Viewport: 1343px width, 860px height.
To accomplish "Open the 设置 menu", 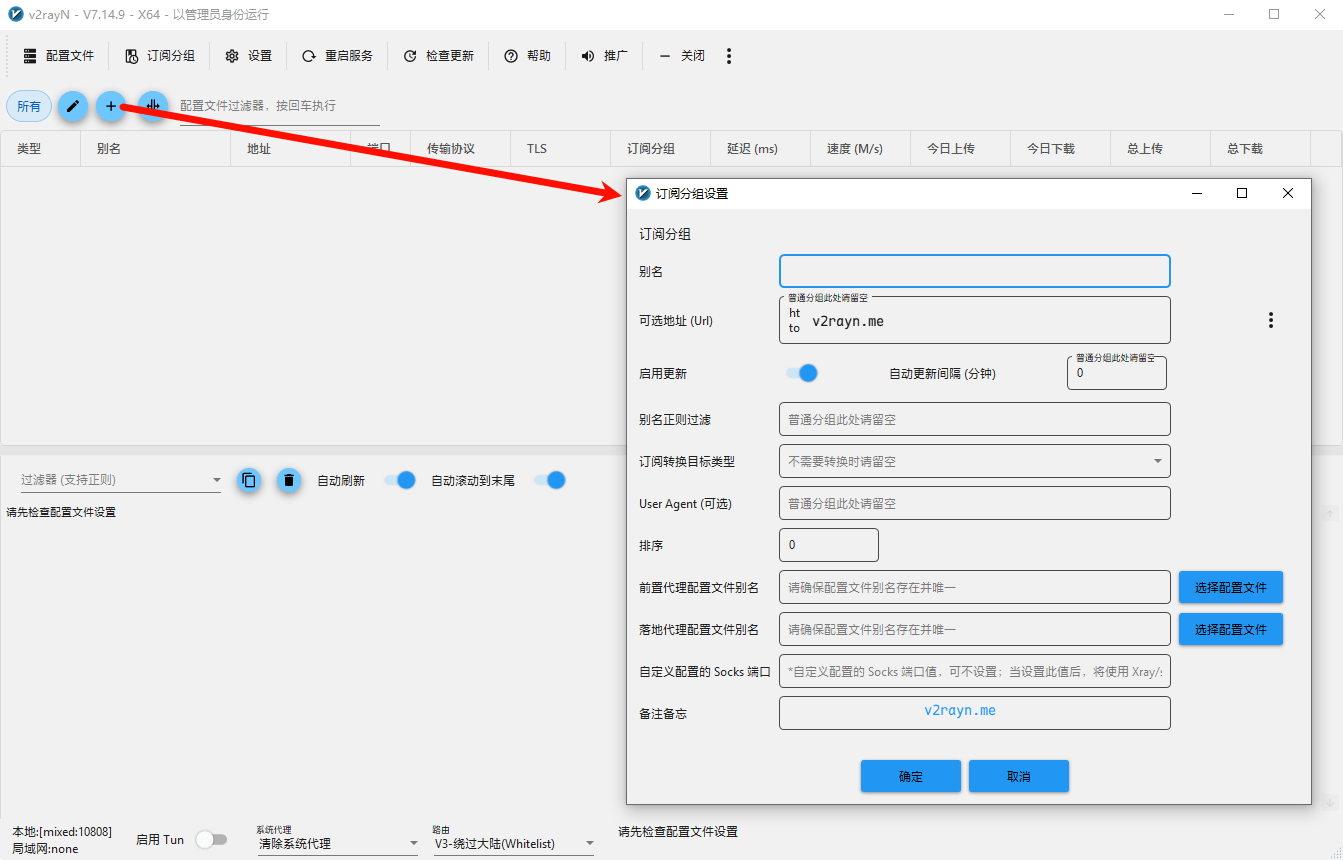I will (x=248, y=56).
